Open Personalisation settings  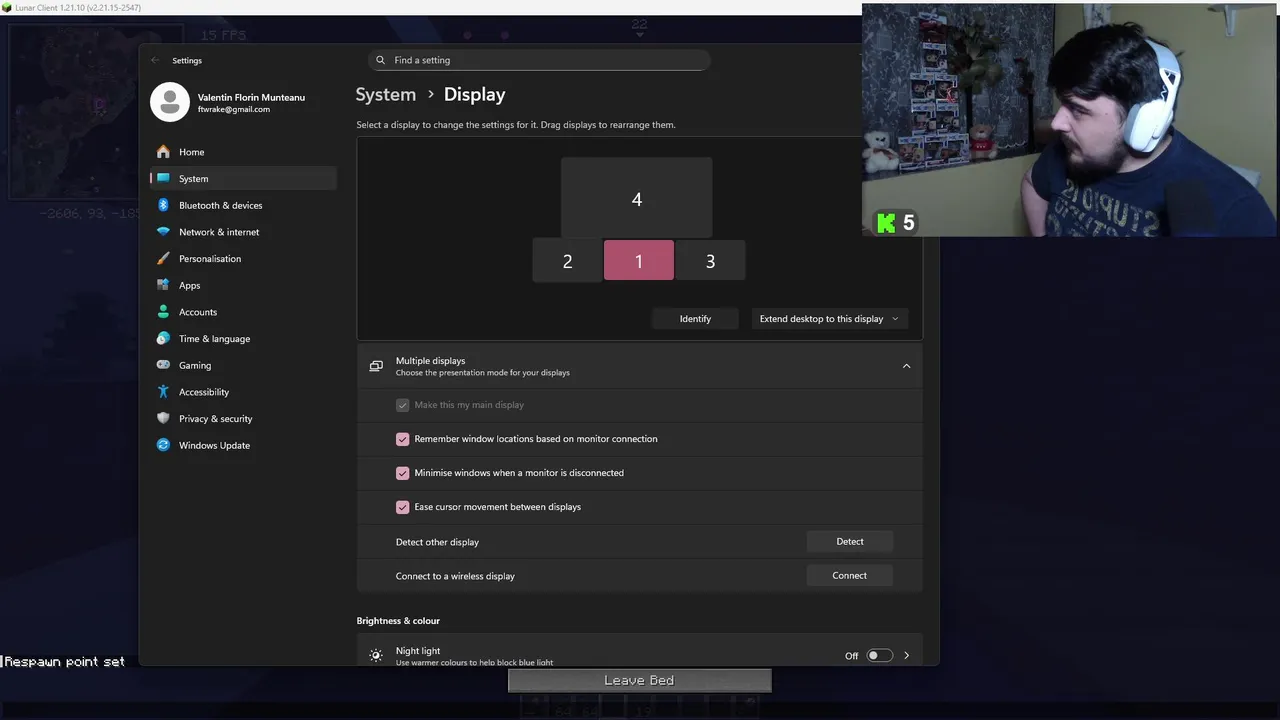[x=243, y=258]
